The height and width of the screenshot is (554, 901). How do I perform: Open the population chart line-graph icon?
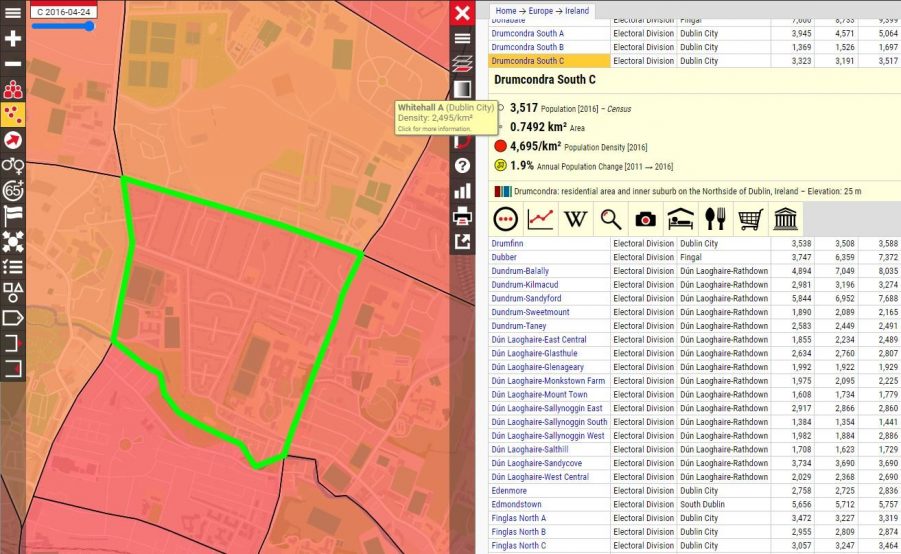click(x=540, y=219)
